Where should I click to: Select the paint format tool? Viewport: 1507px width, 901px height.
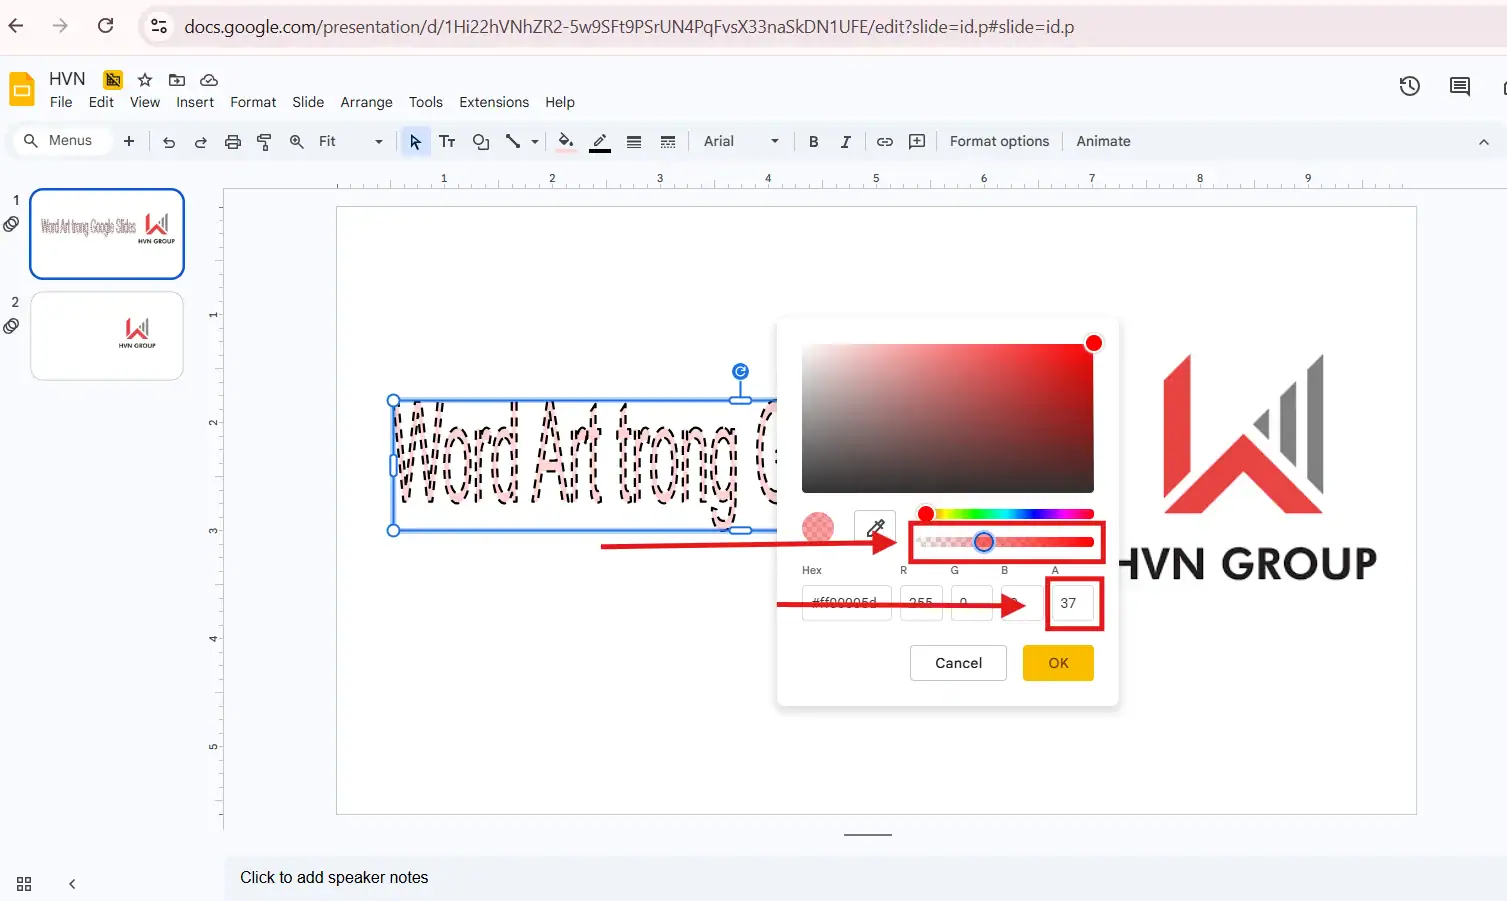pyautogui.click(x=263, y=141)
